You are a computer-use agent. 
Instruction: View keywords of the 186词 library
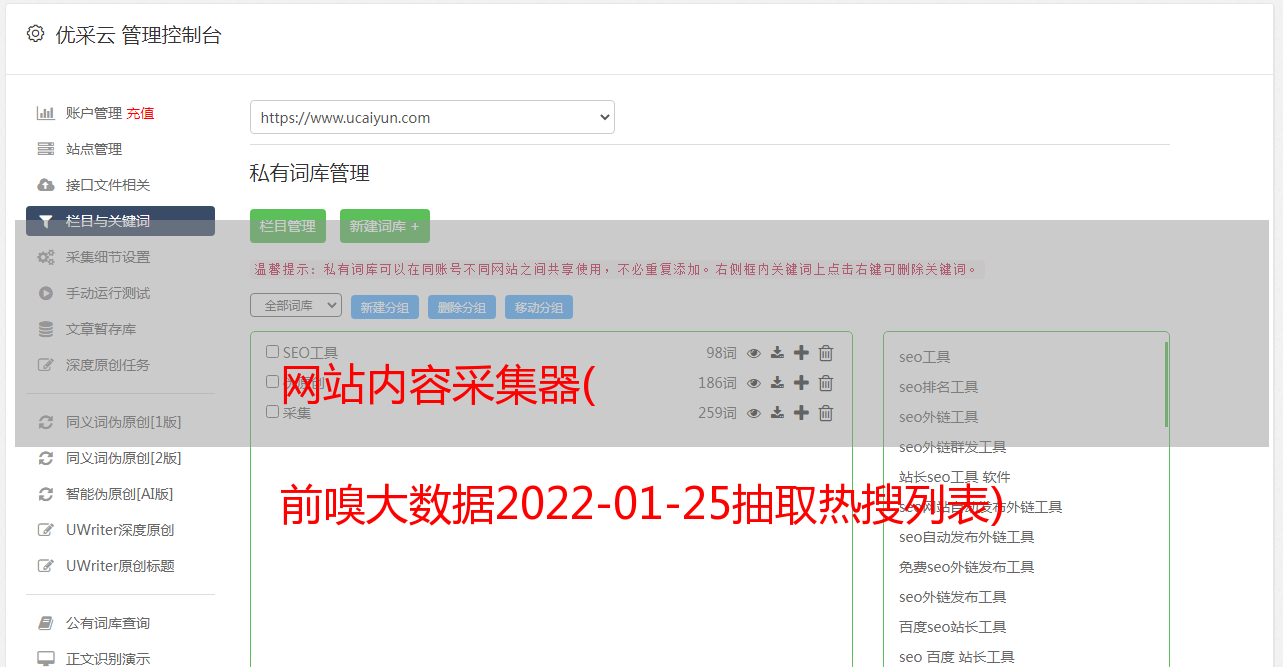754,383
